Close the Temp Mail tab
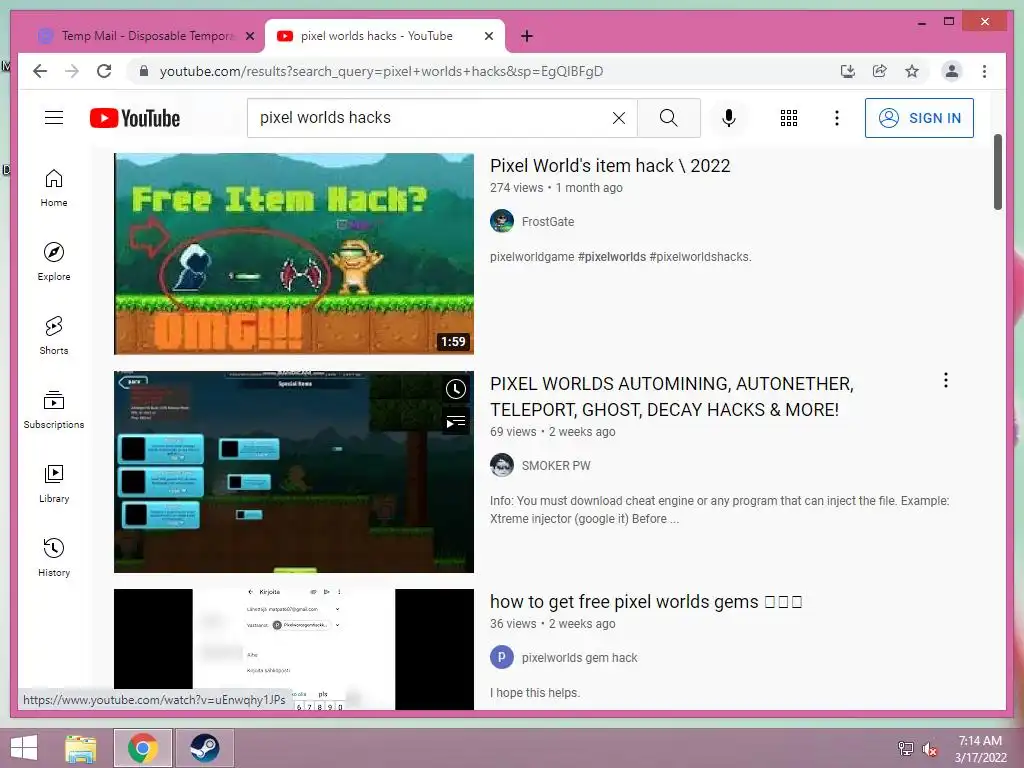Viewport: 1024px width, 768px height. tap(249, 36)
